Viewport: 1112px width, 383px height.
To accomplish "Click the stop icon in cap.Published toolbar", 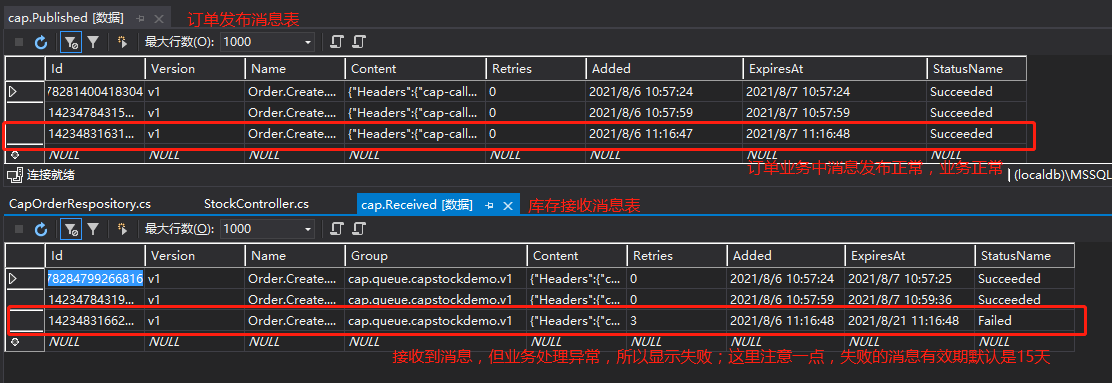I will pos(19,42).
